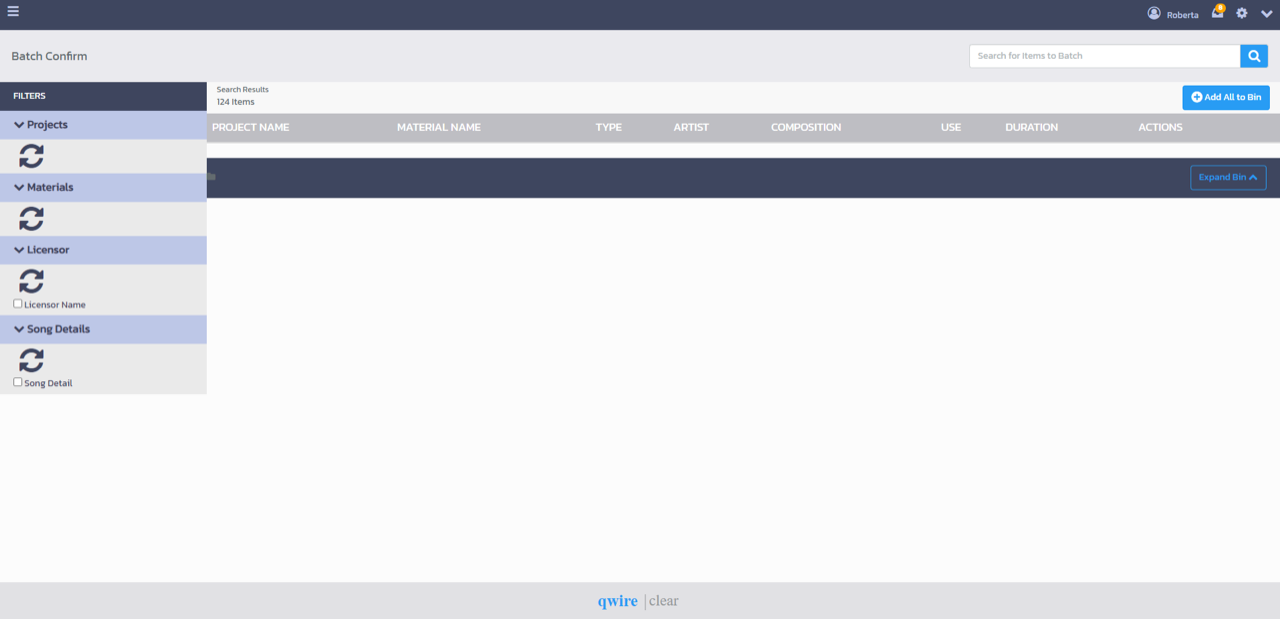Collapse the Licensor filter section
This screenshot has height=619, width=1280.
coord(103,250)
